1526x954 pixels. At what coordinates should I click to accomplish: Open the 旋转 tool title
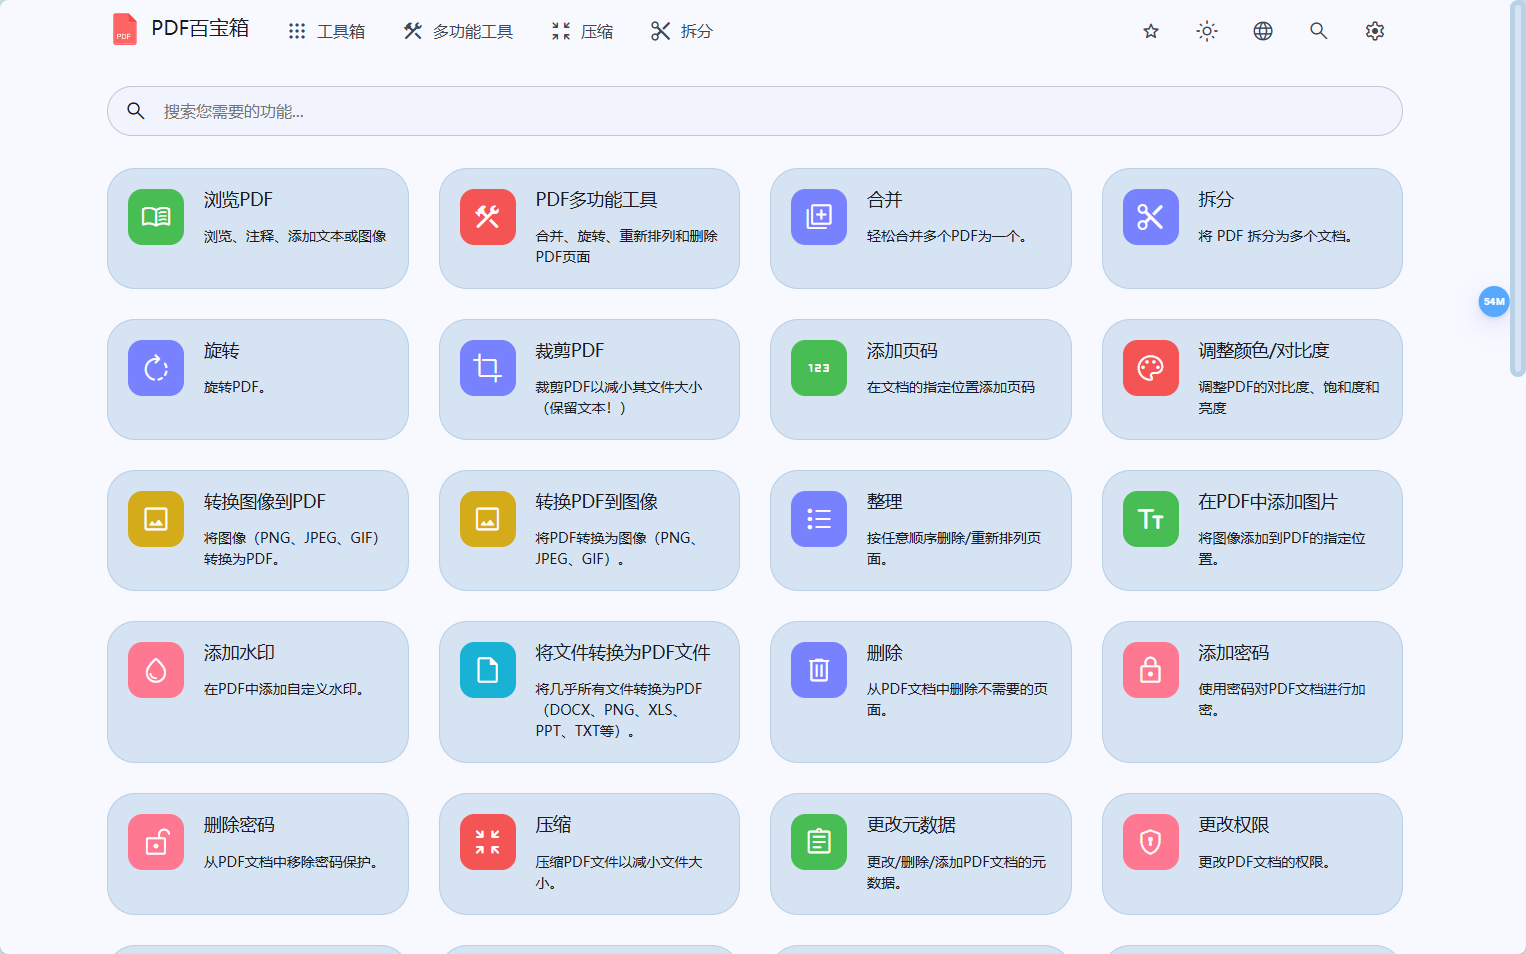(x=221, y=351)
